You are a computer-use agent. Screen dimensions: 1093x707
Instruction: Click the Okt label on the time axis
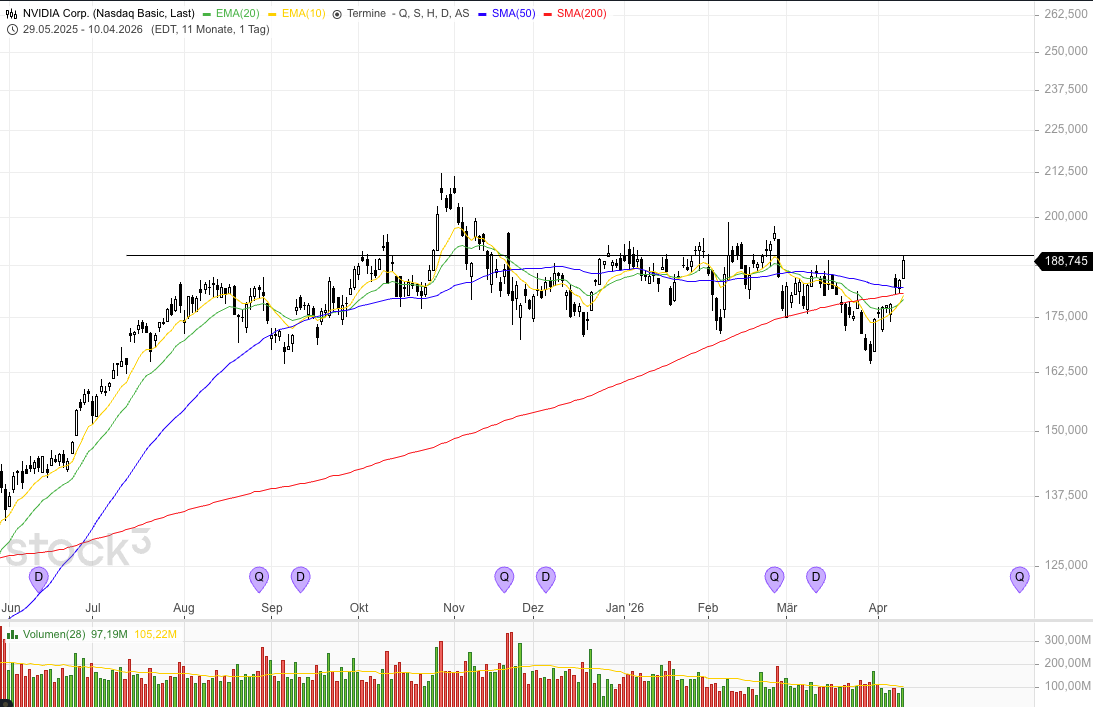(359, 608)
